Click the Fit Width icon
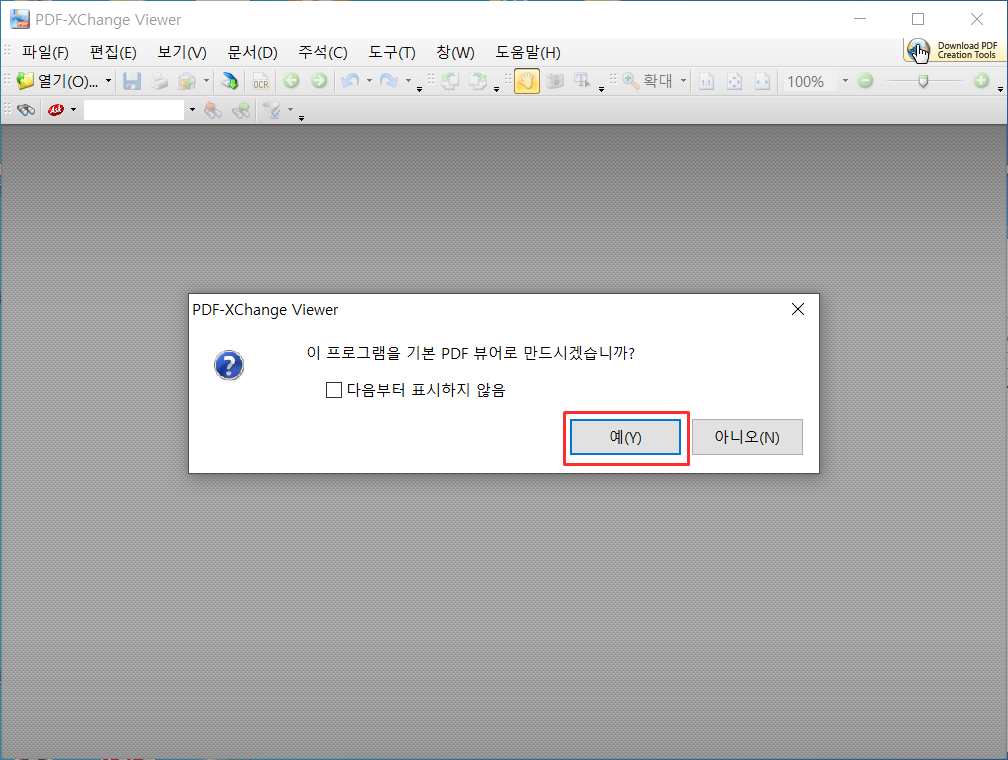 [762, 81]
